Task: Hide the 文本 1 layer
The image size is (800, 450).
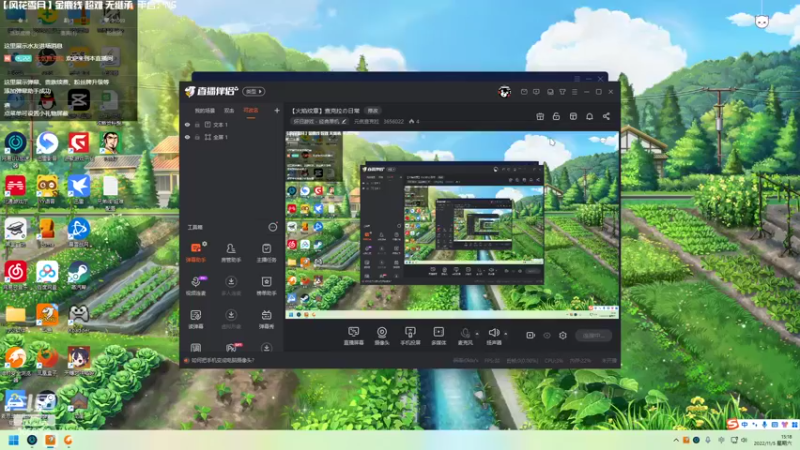Action: (187, 124)
